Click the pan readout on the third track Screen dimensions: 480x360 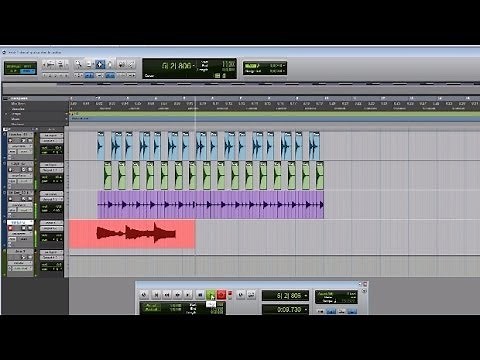51,211
